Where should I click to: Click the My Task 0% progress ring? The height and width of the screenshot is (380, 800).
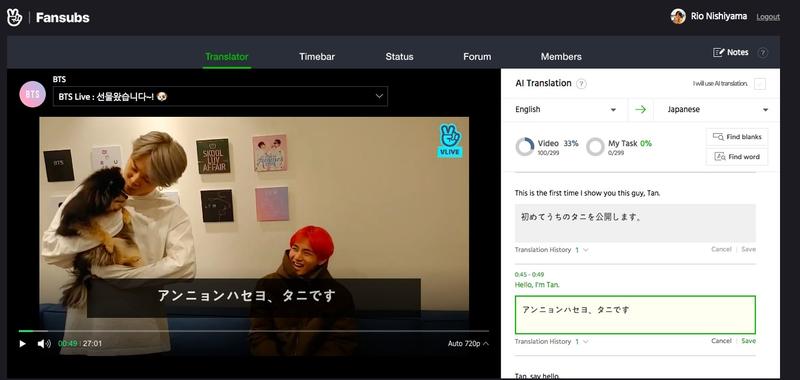click(x=595, y=147)
